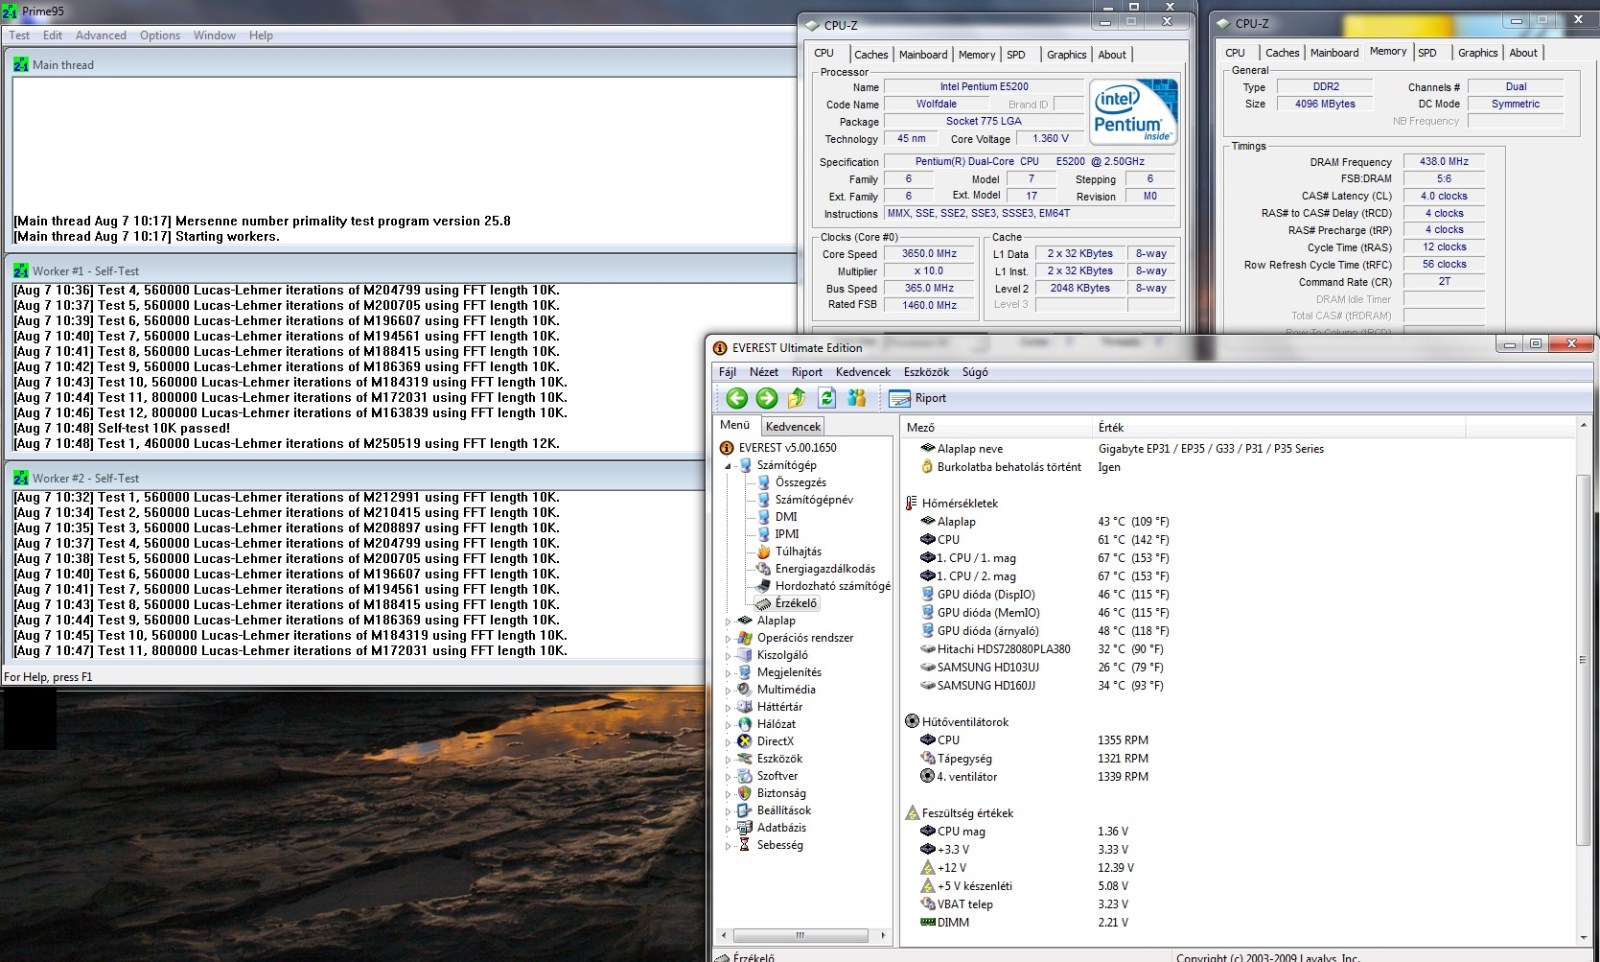1600x962 pixels.
Task: Click the EVEREST title bar orange info icon
Action: (720, 348)
